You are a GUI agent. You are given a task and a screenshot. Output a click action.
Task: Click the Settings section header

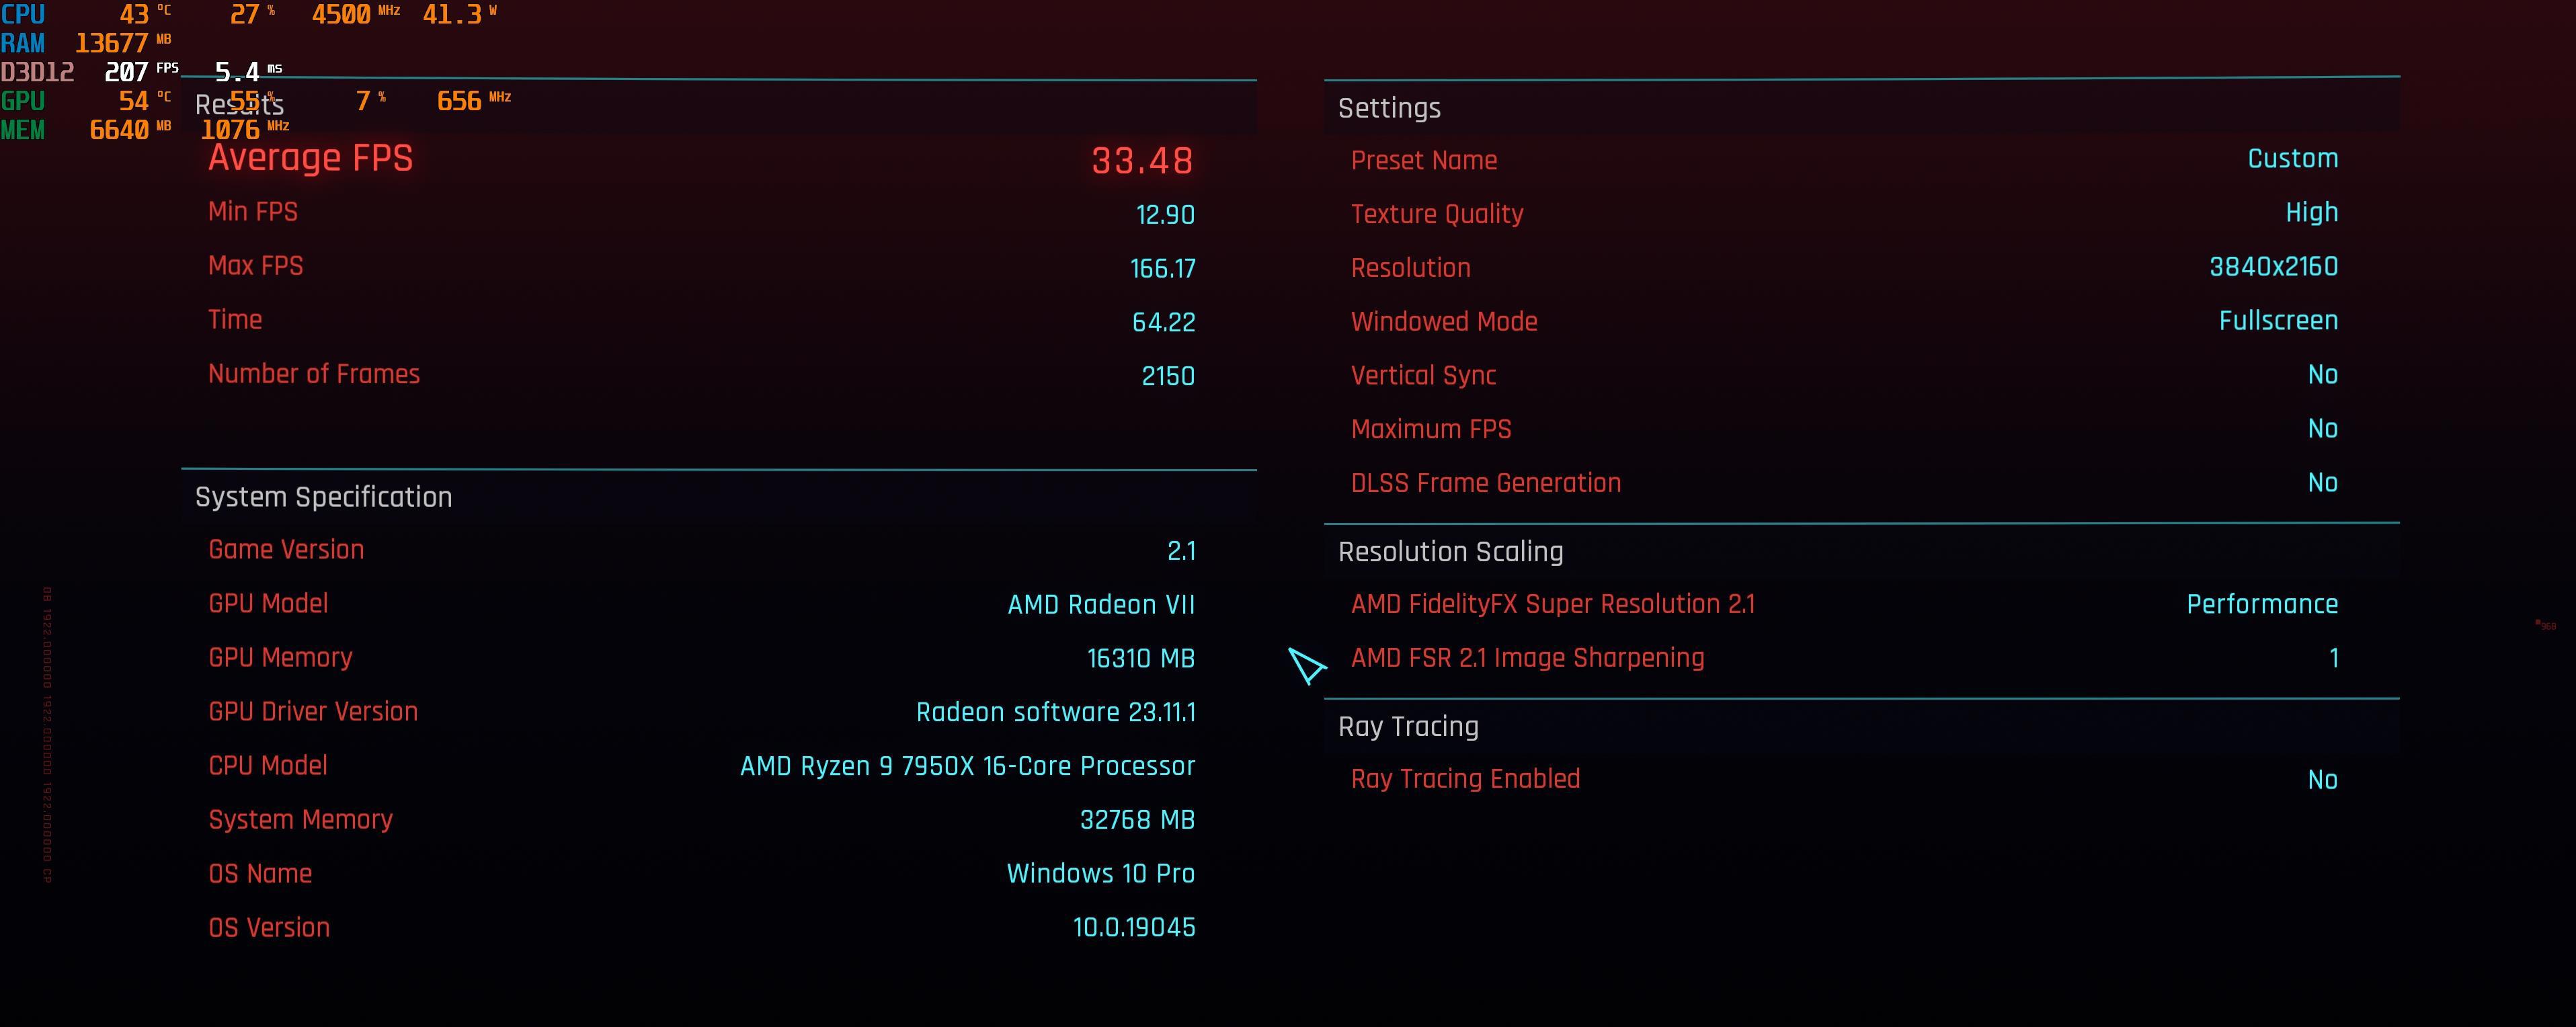pyautogui.click(x=1389, y=108)
